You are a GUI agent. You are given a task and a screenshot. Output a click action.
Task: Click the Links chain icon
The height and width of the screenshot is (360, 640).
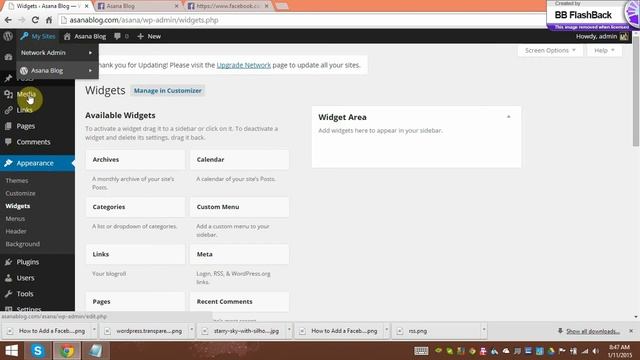tap(8, 110)
